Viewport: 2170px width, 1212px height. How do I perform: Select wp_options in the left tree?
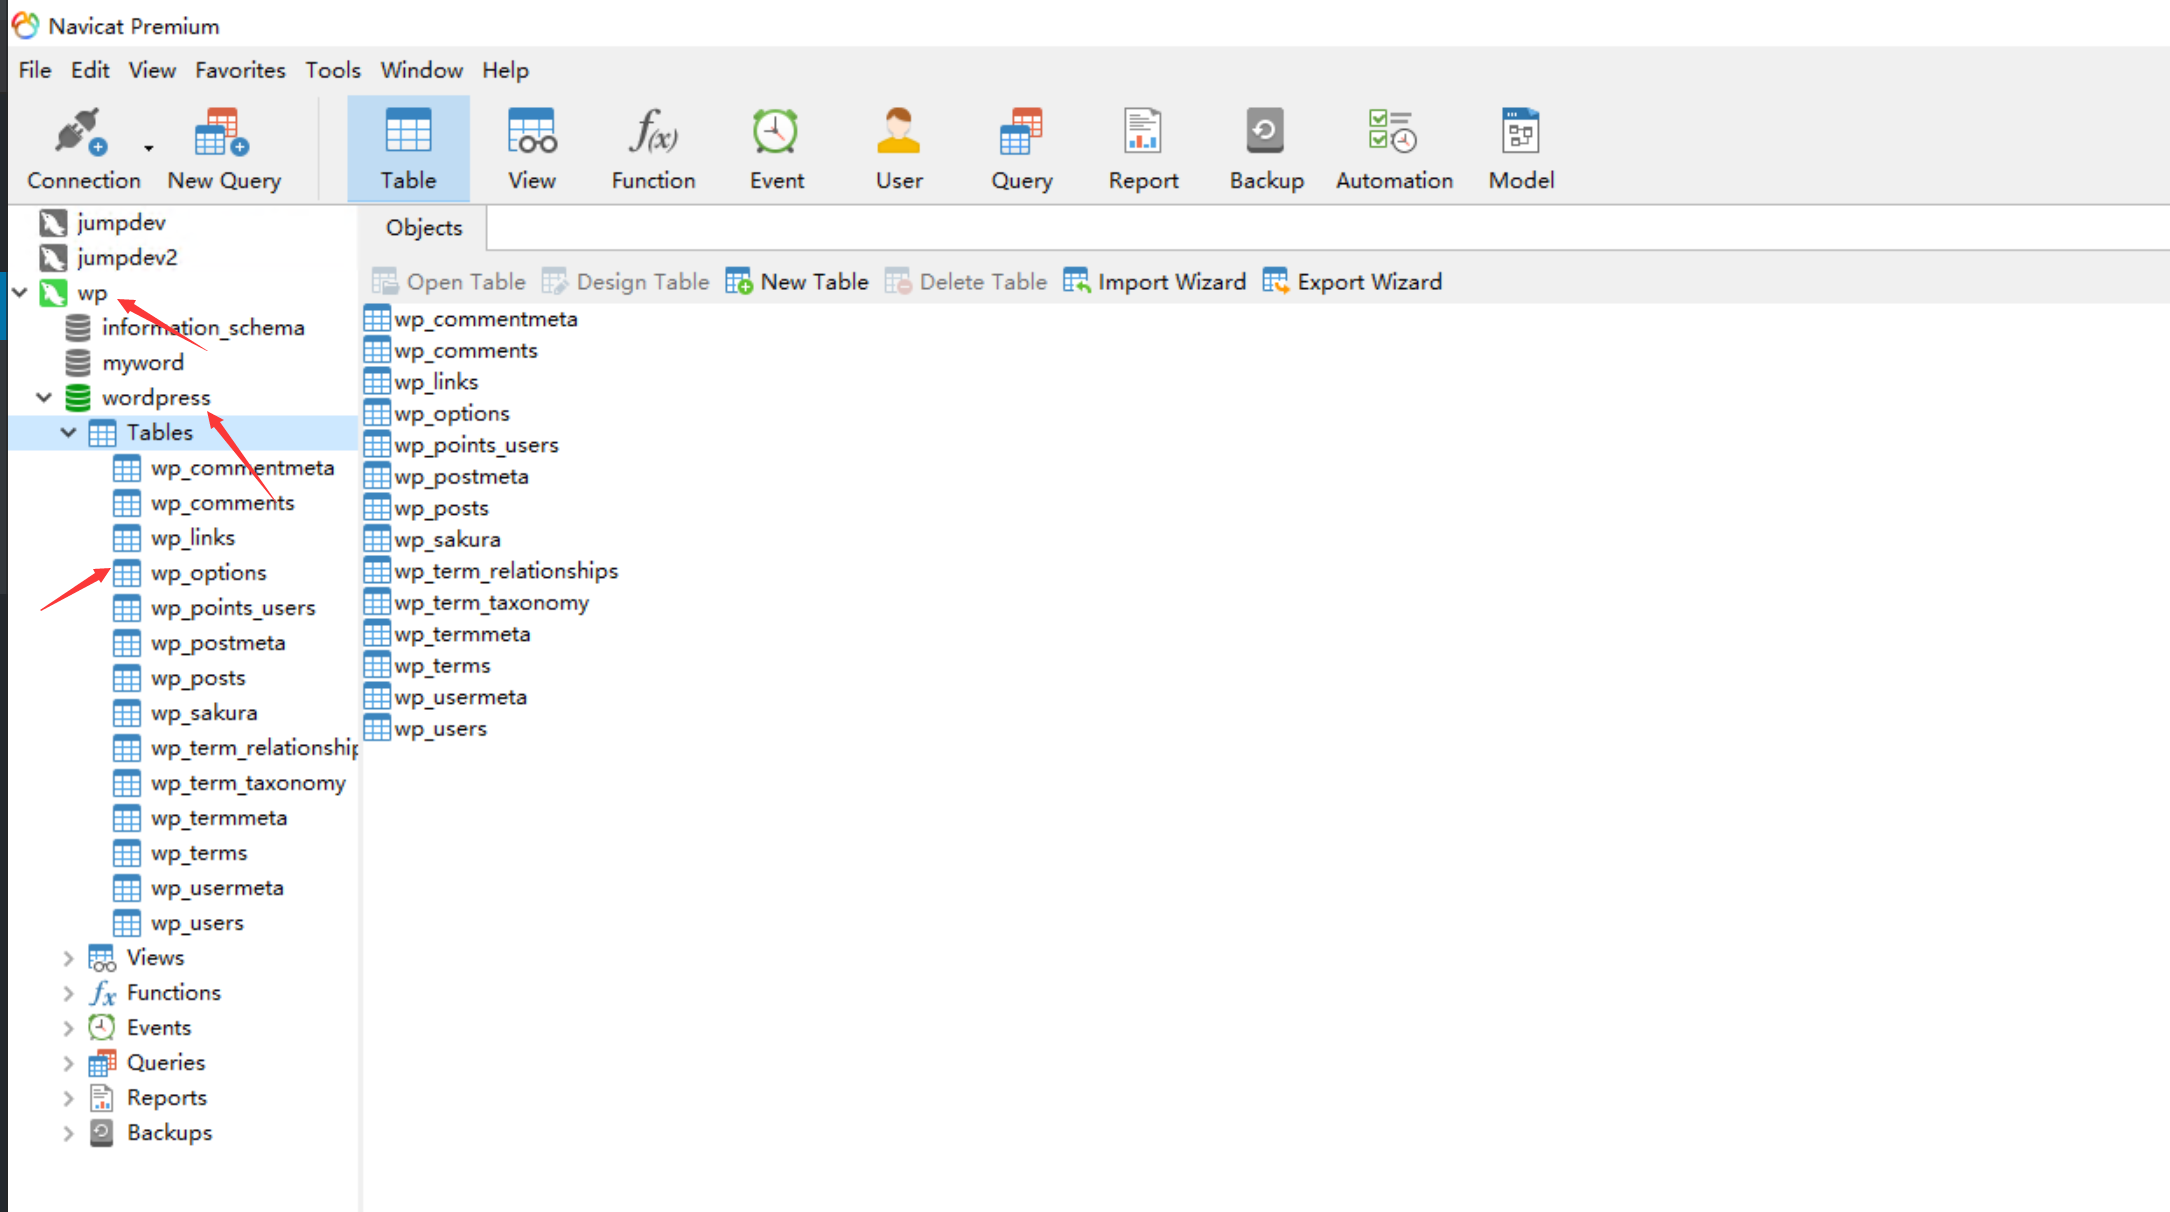tap(209, 573)
